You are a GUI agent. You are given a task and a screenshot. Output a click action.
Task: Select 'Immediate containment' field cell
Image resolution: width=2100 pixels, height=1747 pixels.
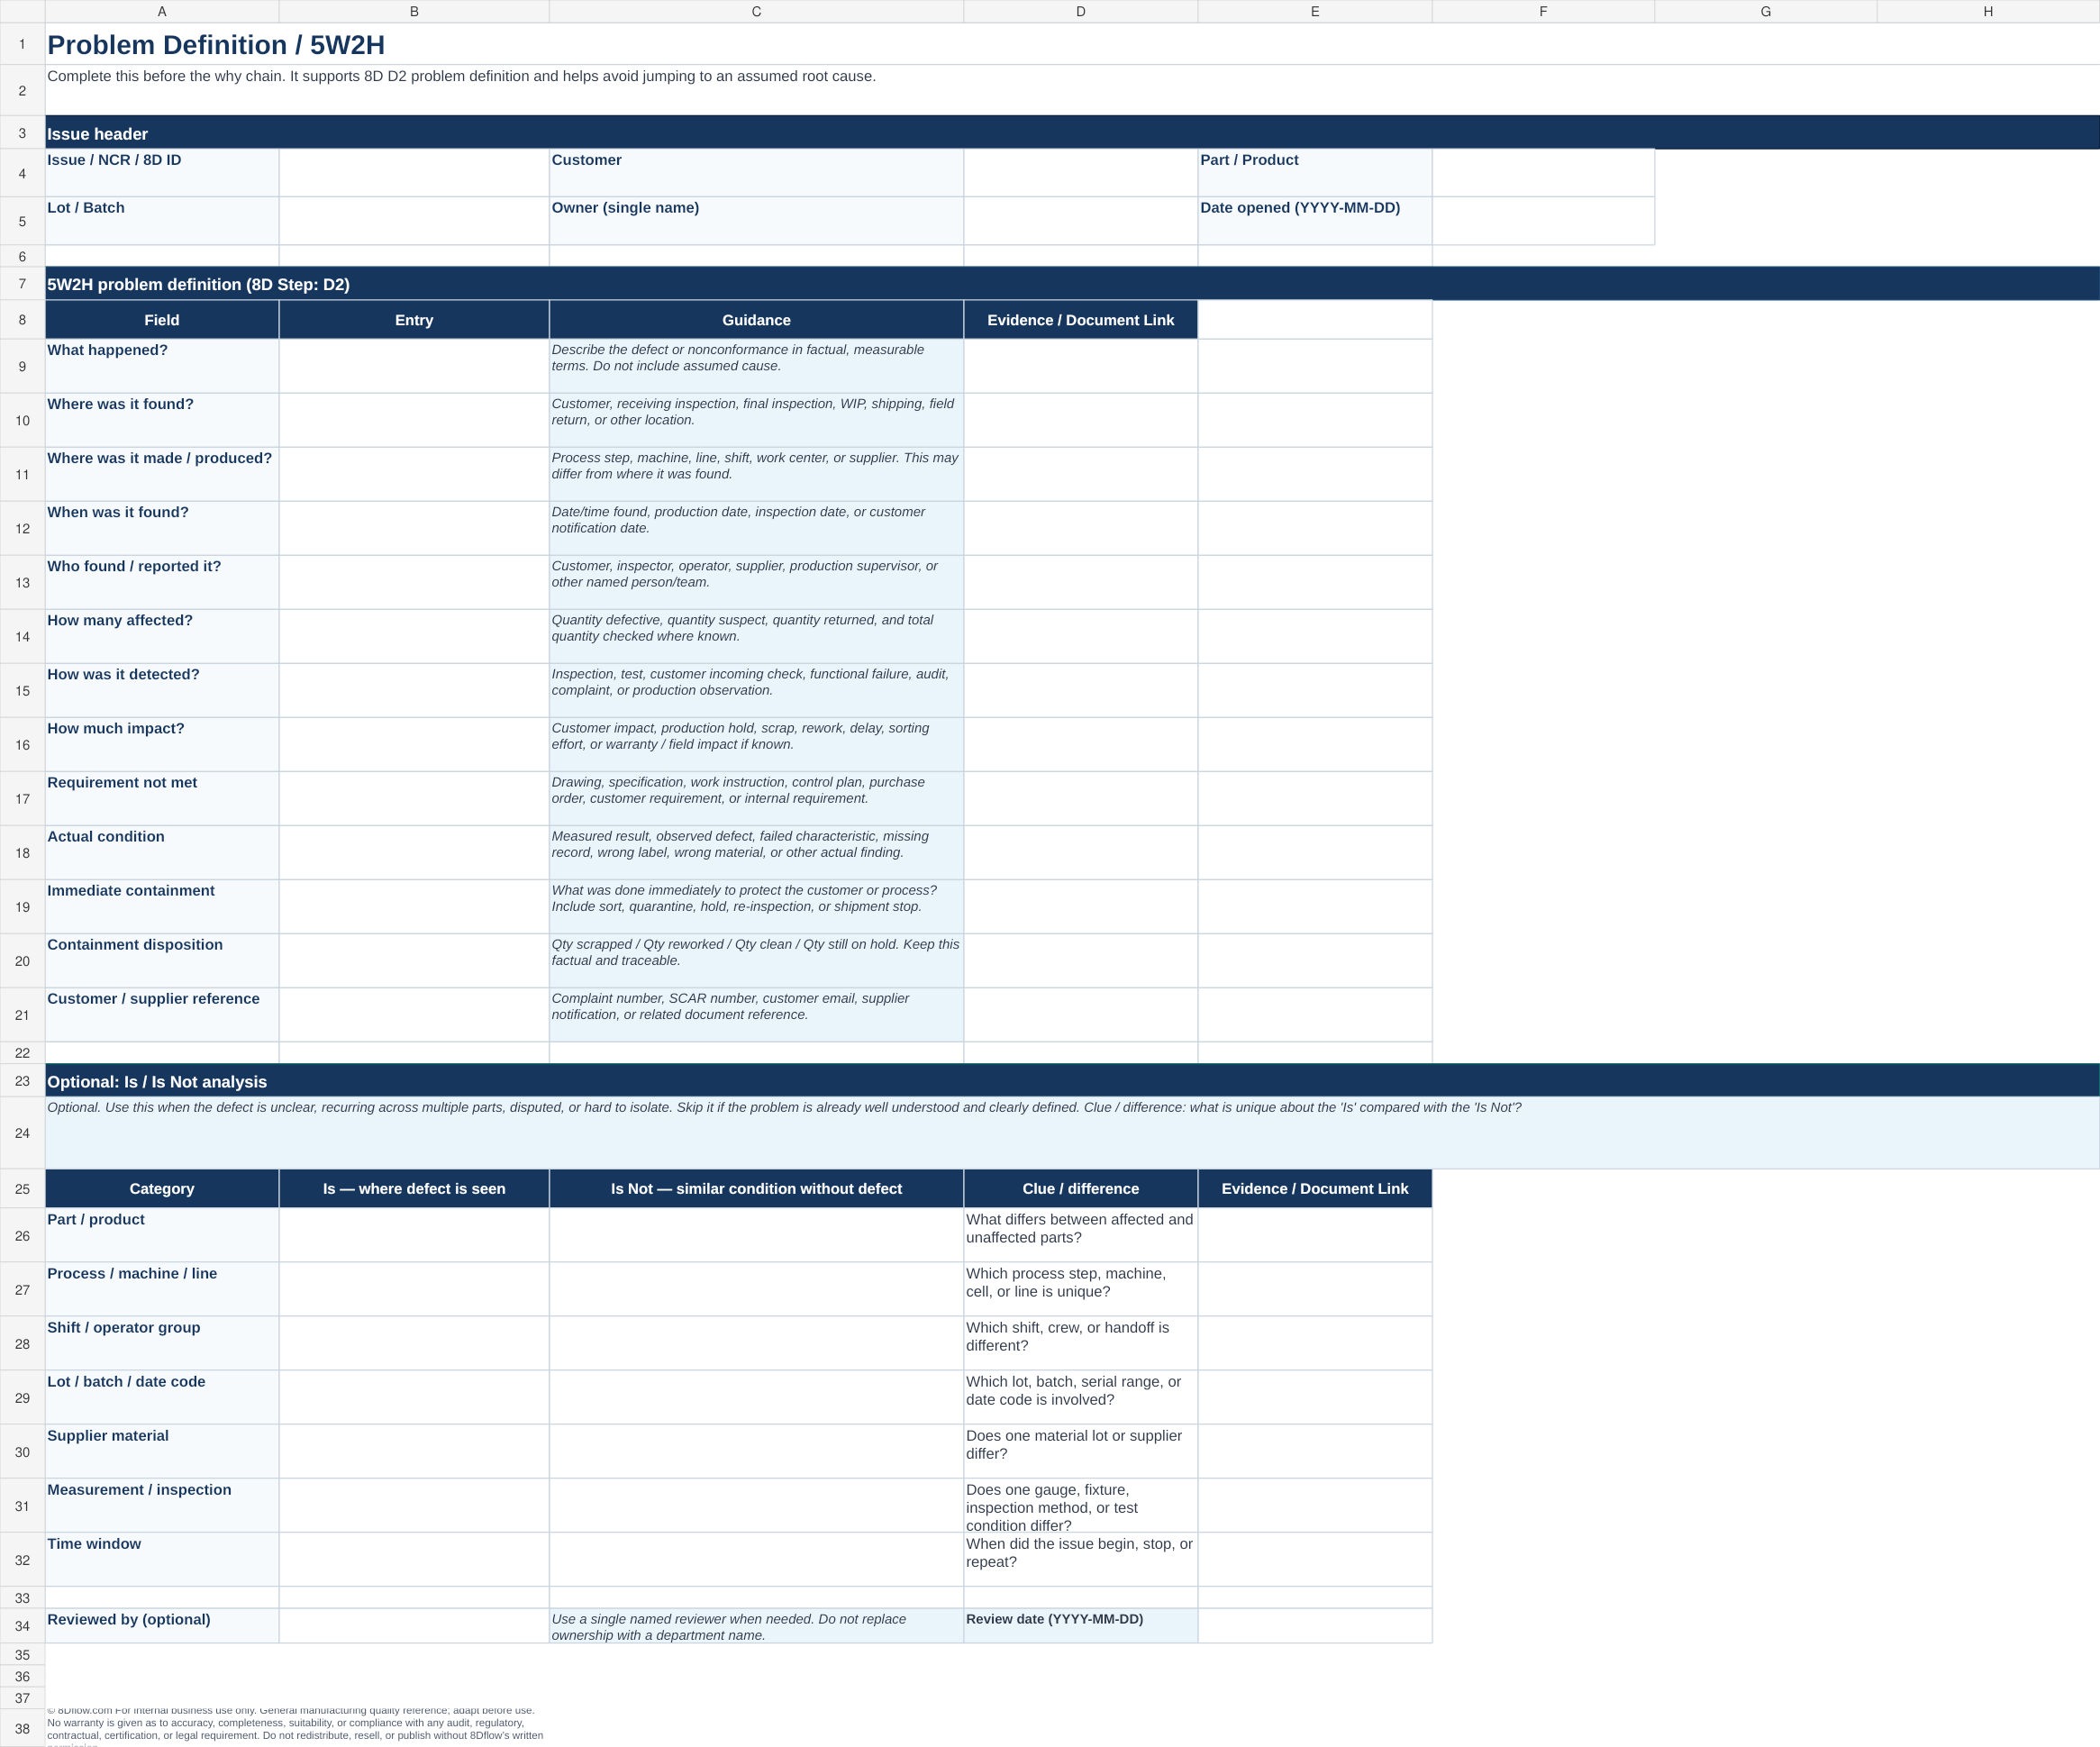(x=162, y=906)
